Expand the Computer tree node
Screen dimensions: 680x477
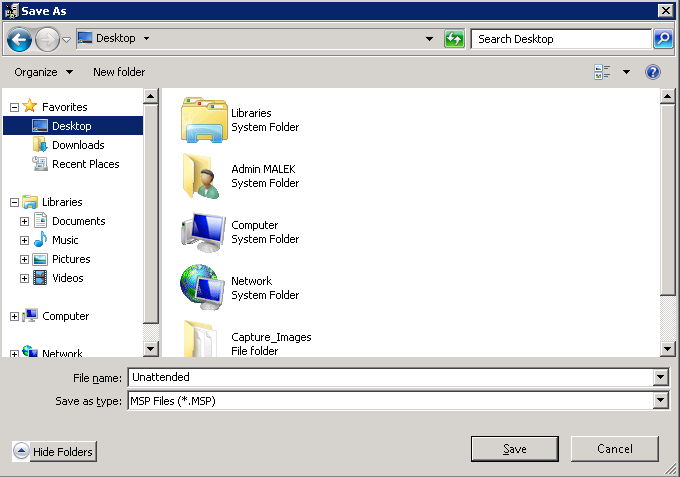click(14, 317)
